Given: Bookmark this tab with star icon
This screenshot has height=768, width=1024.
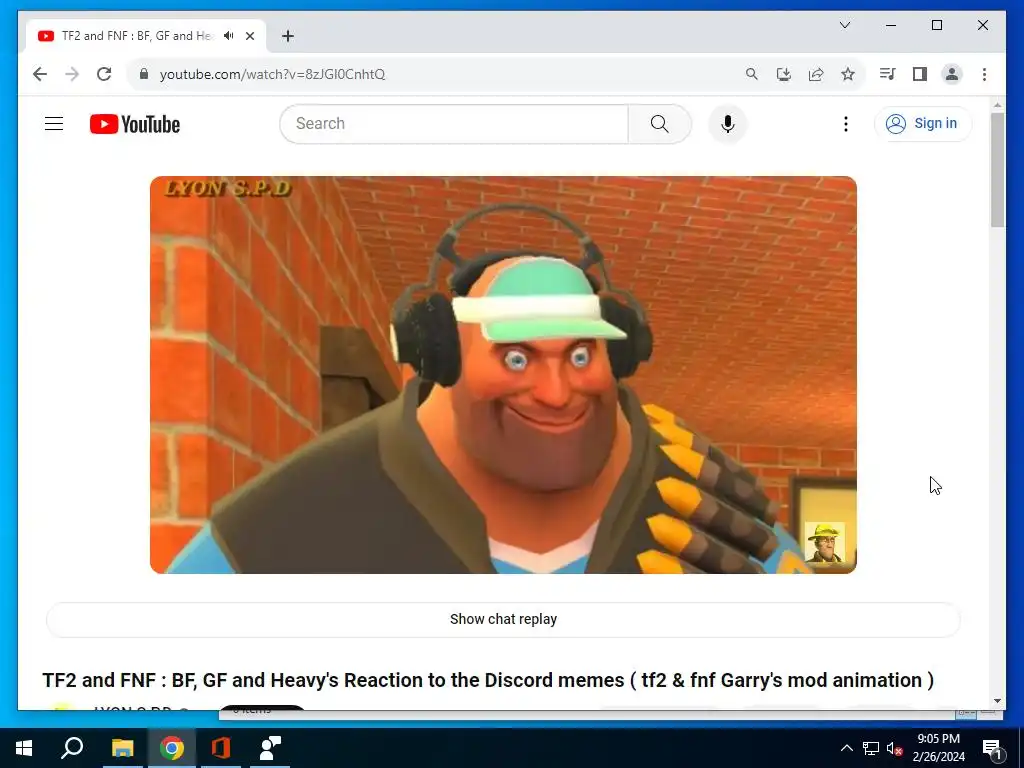Looking at the screenshot, I should coord(848,74).
